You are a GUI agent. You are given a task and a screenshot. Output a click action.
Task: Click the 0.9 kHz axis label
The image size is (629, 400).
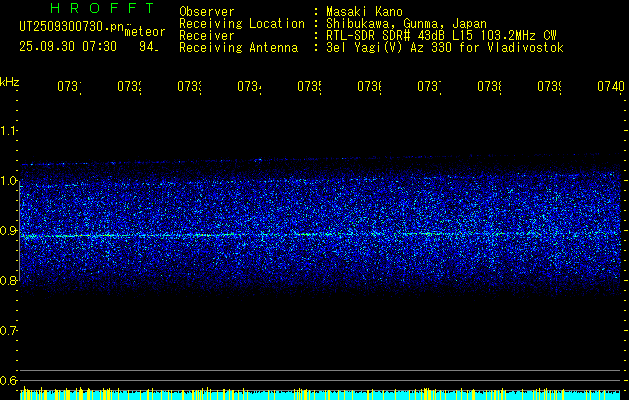tap(8, 231)
